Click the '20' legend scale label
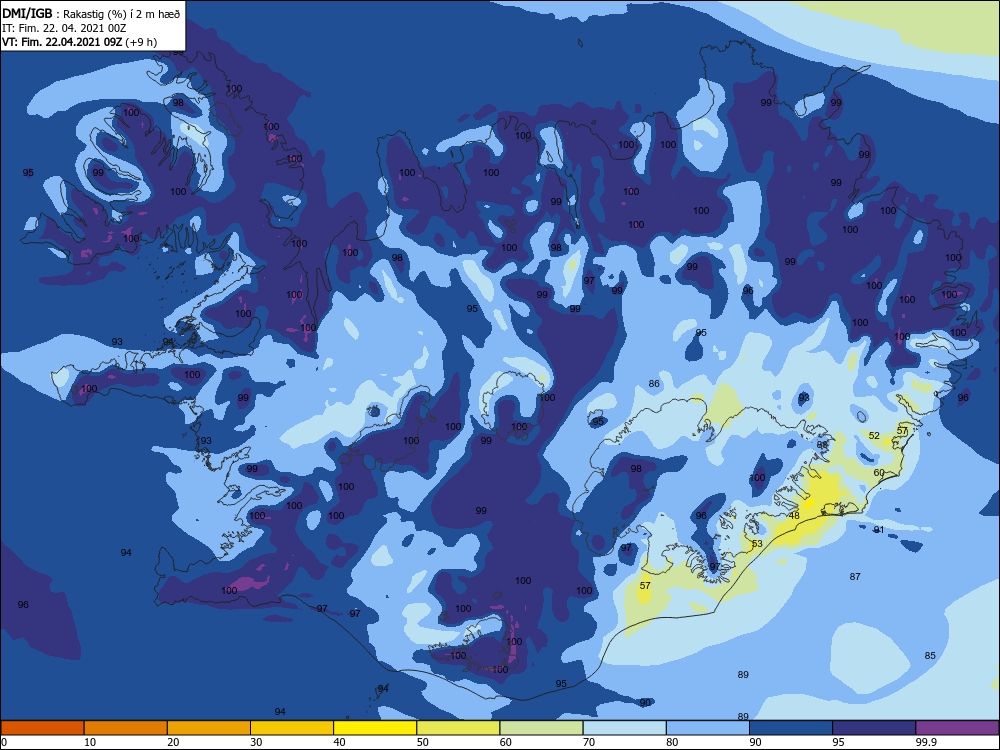Screen dimensions: 1000x750 (173, 742)
